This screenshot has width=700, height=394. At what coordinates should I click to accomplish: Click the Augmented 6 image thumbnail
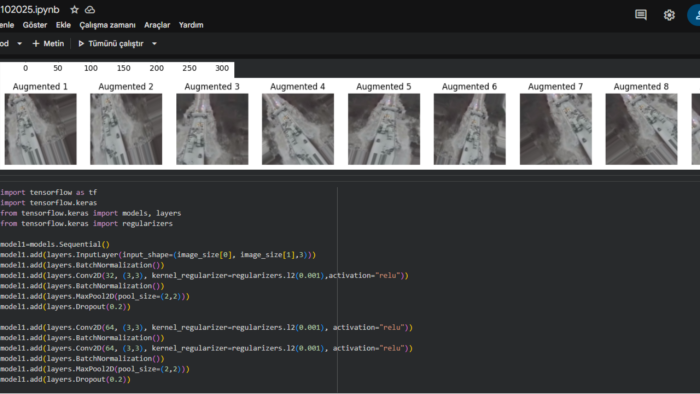470,129
